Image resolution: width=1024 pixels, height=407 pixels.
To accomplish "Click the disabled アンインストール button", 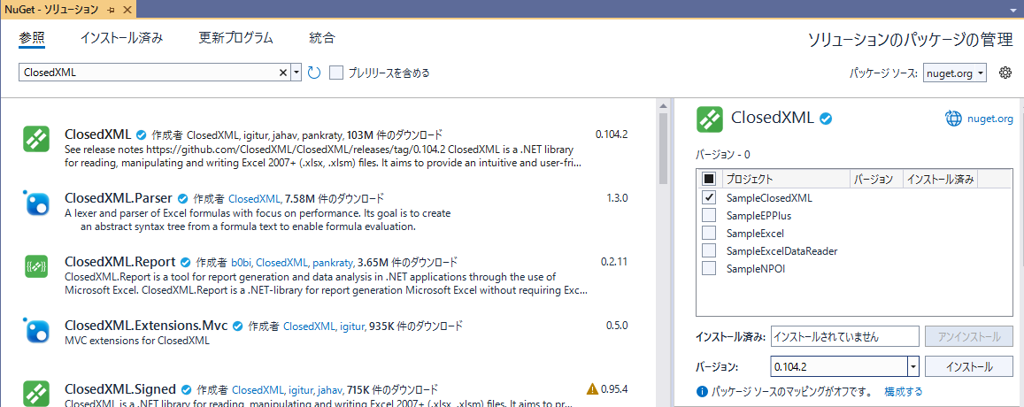I will pyautogui.click(x=969, y=337).
